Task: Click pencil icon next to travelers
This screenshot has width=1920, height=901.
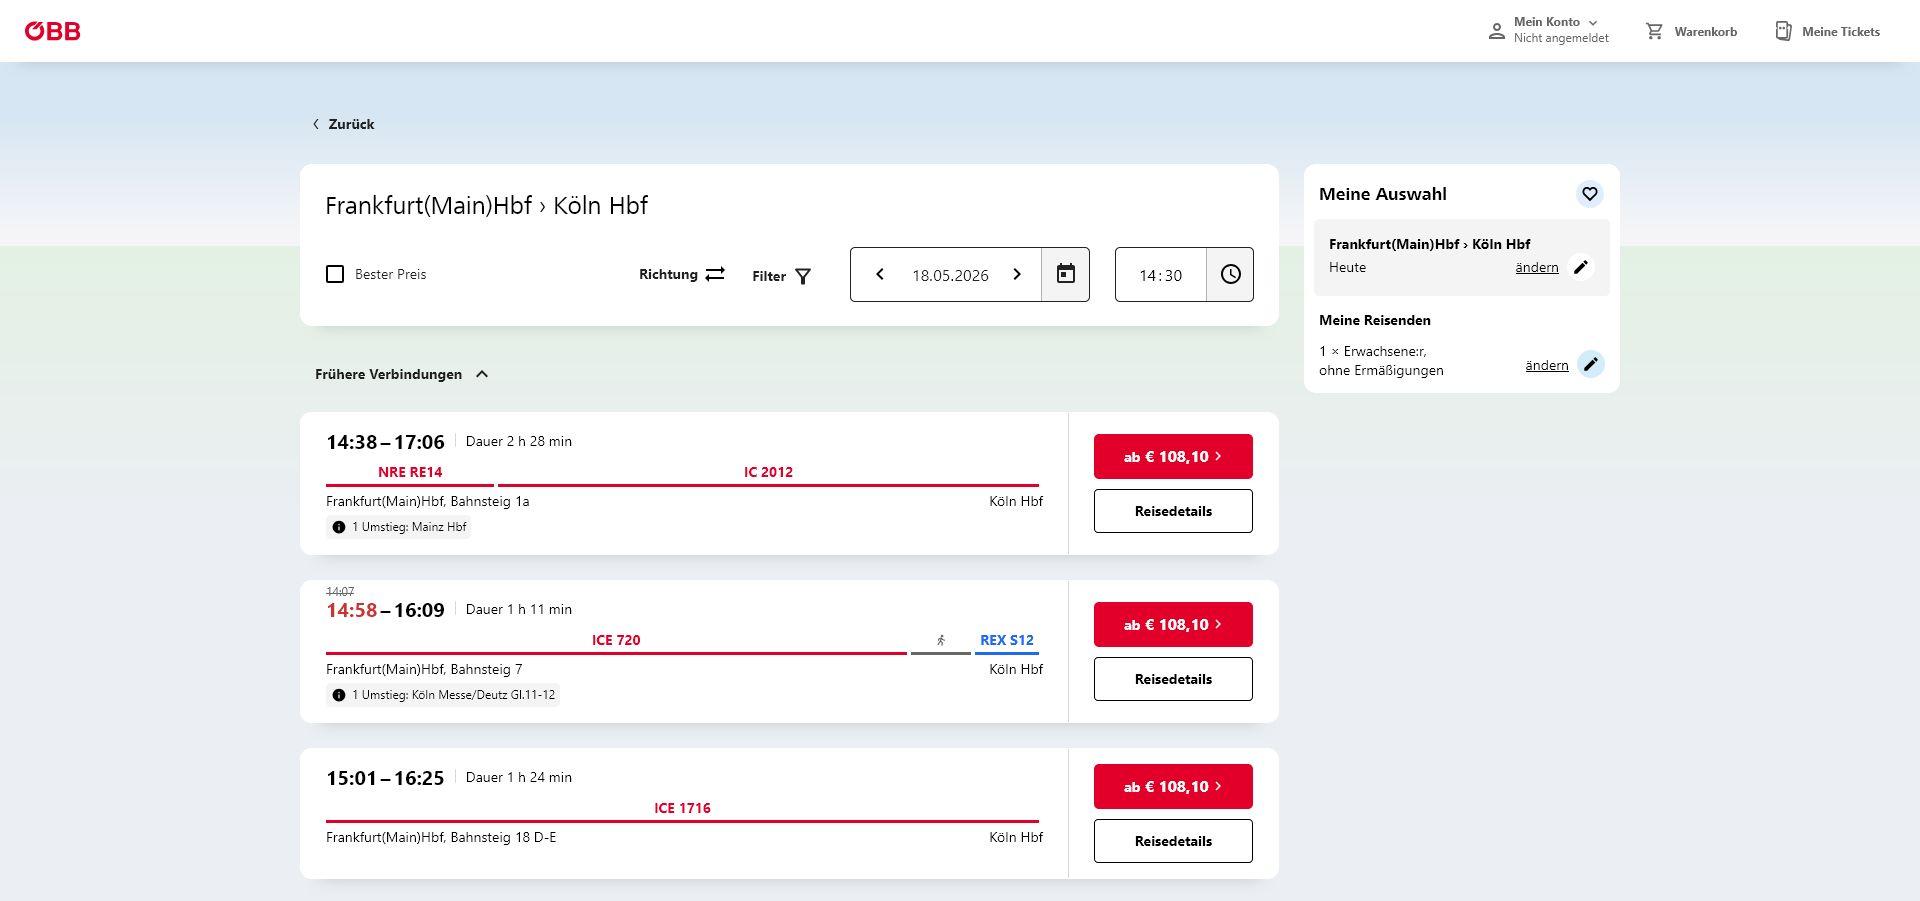Action: point(1590,364)
